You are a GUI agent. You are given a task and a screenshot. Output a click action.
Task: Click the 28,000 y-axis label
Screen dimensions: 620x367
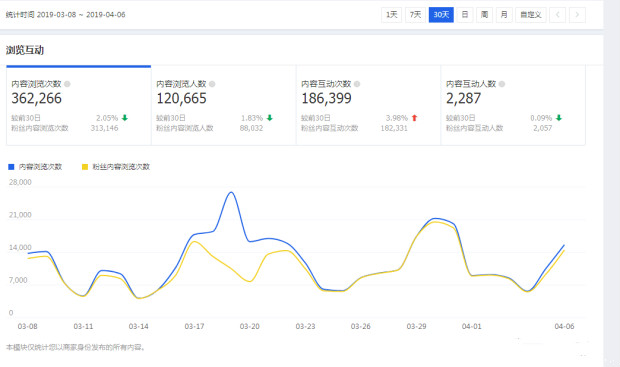20,182
